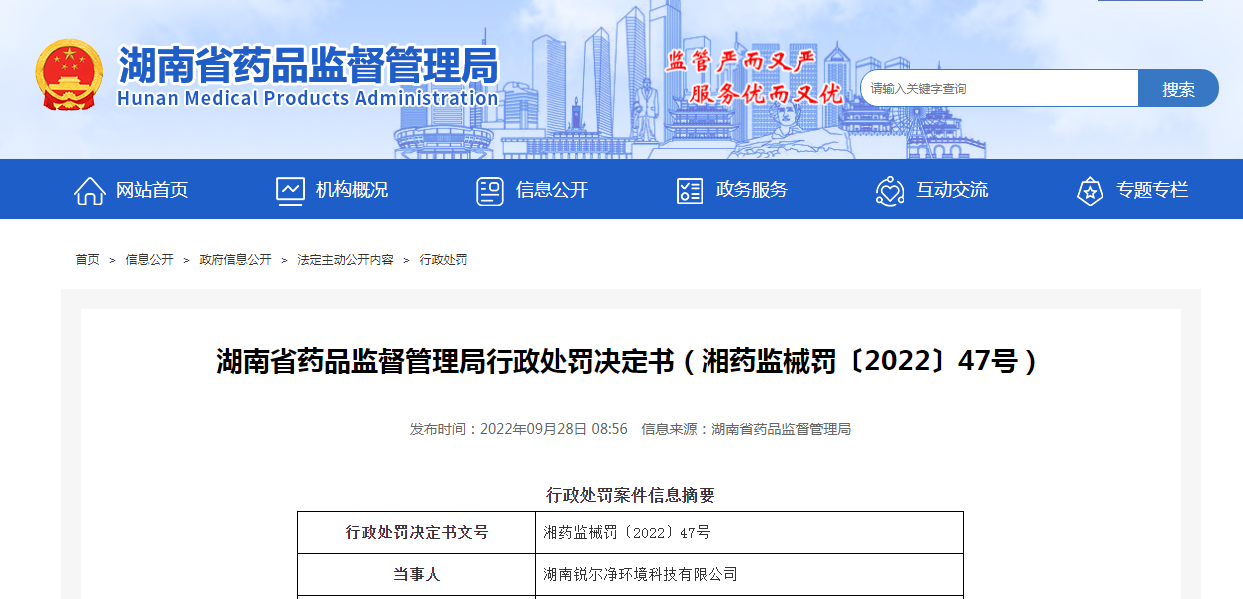
Task: Click the table cell 湘药监械罚〔2022〕47号
Action: [750, 532]
